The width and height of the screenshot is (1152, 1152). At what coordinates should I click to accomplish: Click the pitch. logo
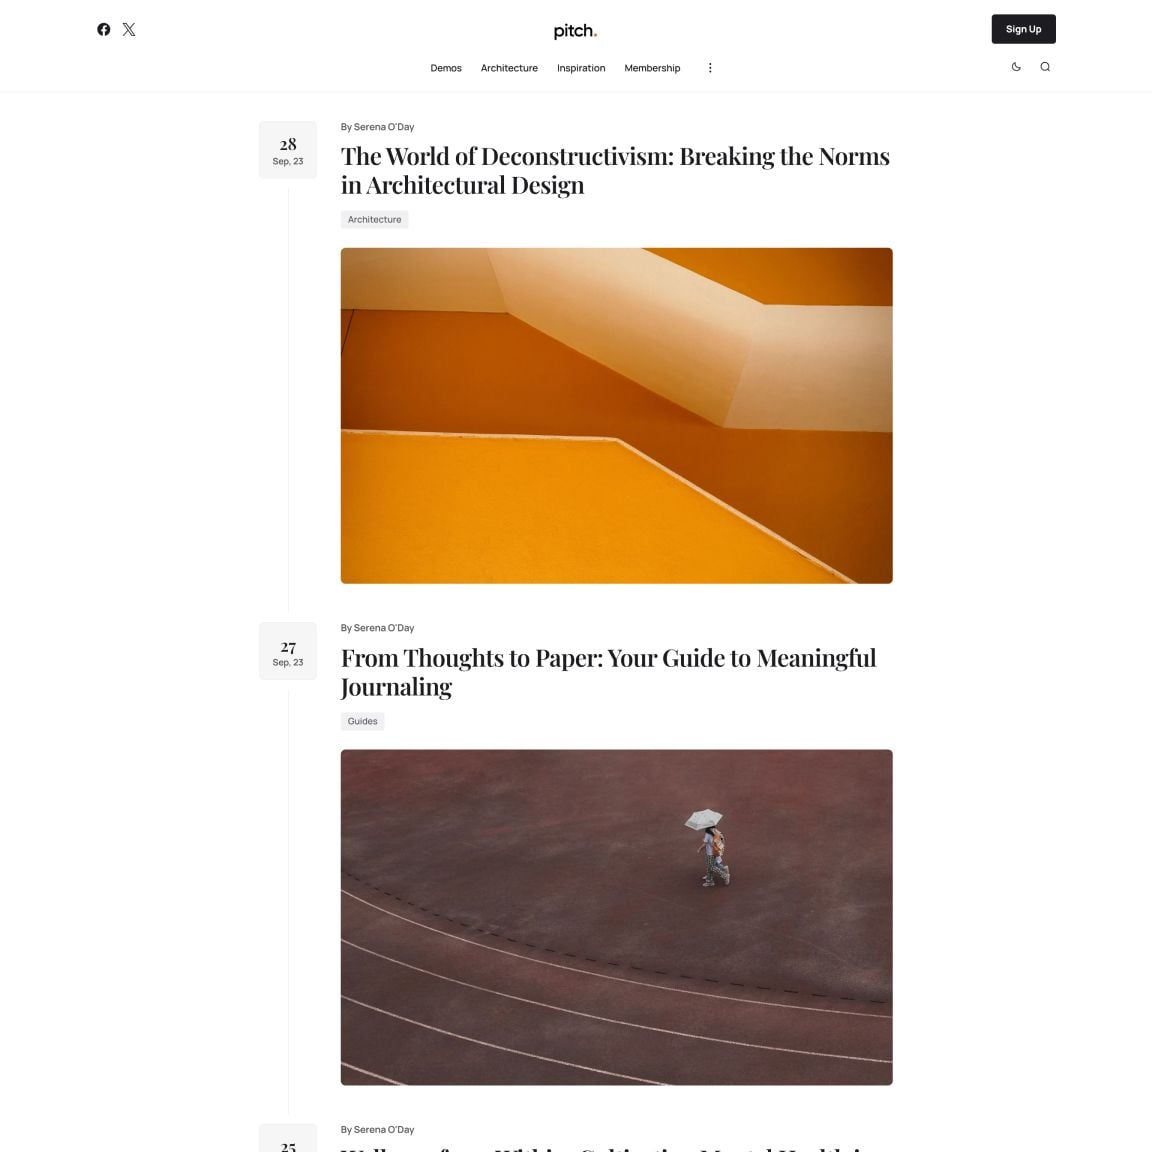(575, 31)
